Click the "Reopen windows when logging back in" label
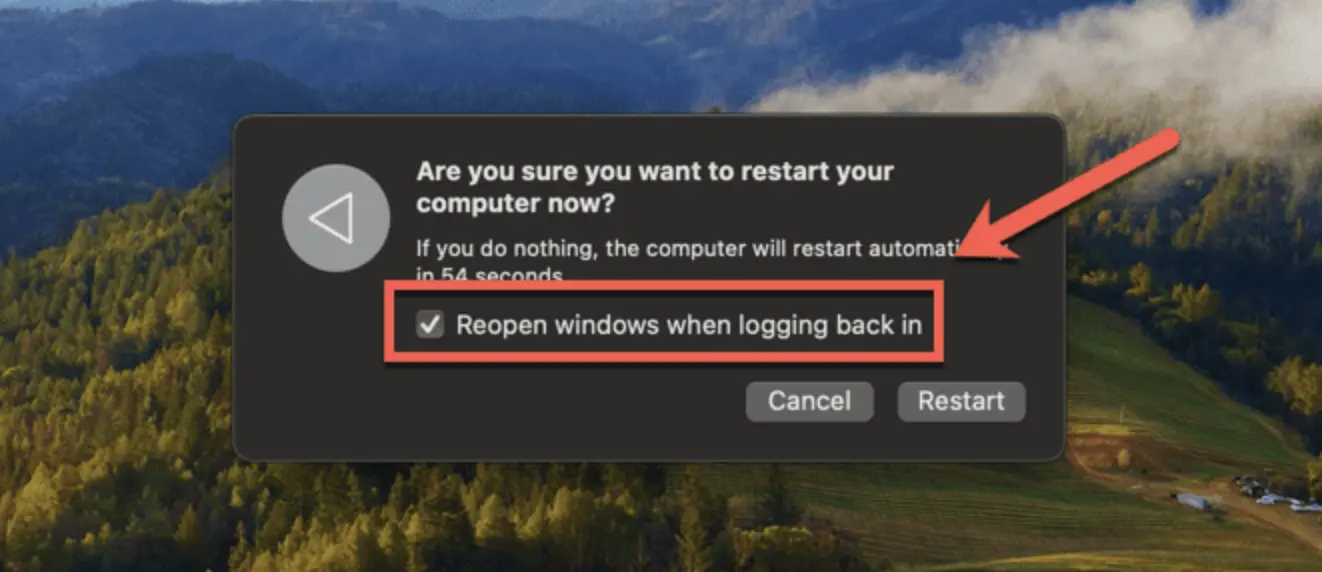Image resolution: width=1322 pixels, height=572 pixels. (x=689, y=324)
